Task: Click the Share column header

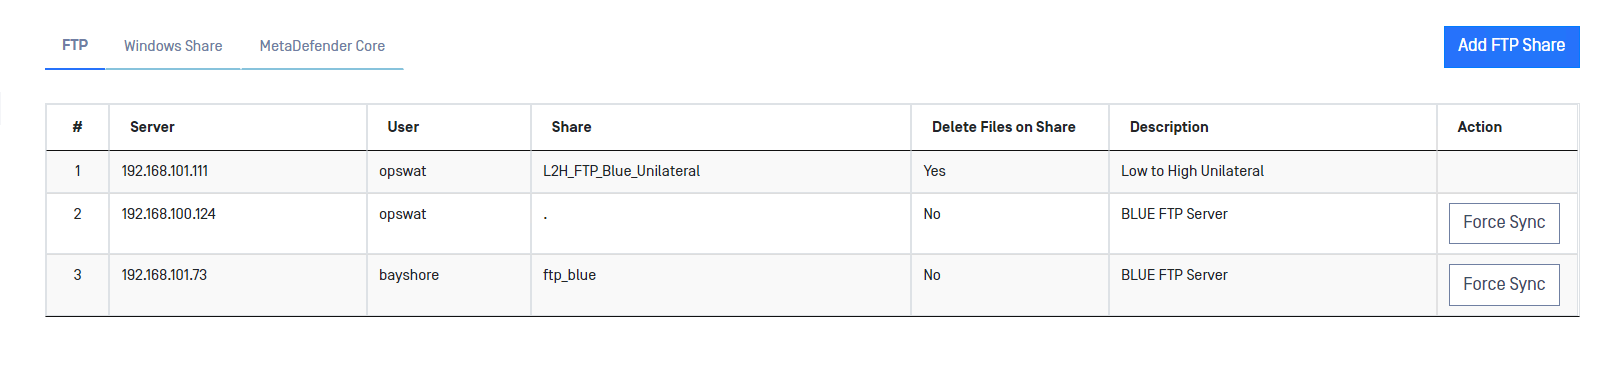Action: [x=571, y=127]
